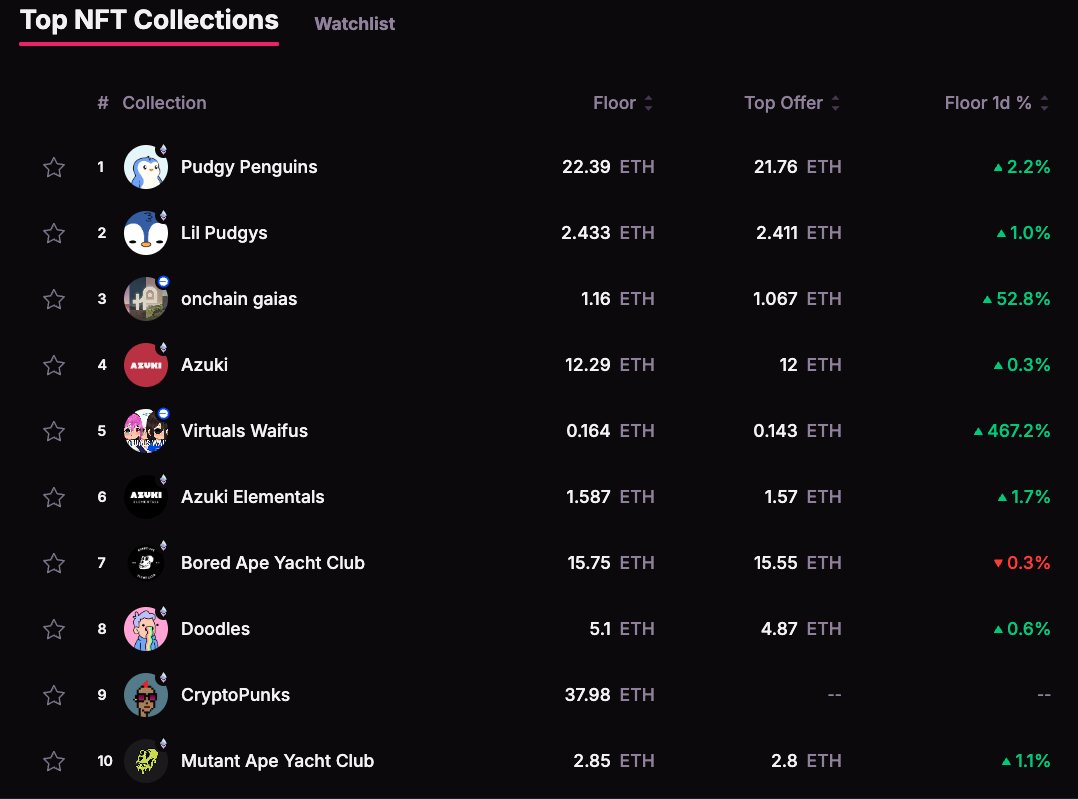Open the CryptoPunks collection name
Screen dimensions: 1078x799
click(x=235, y=695)
